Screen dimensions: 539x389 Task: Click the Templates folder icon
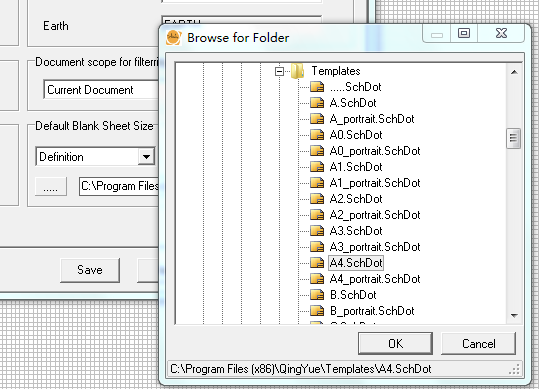[x=298, y=71]
